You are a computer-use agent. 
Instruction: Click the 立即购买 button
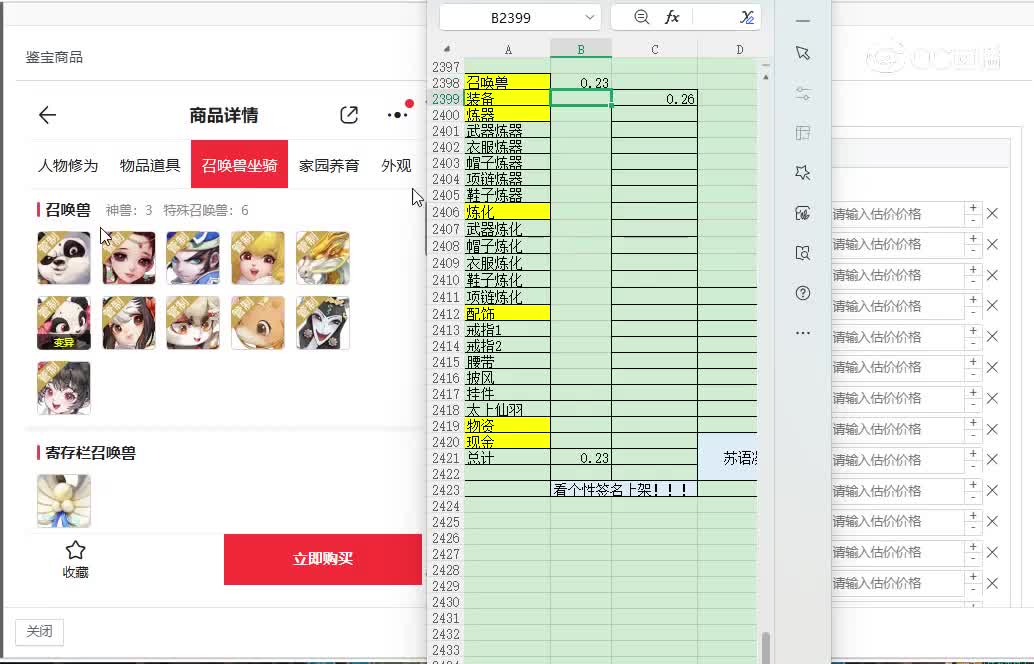(322, 559)
